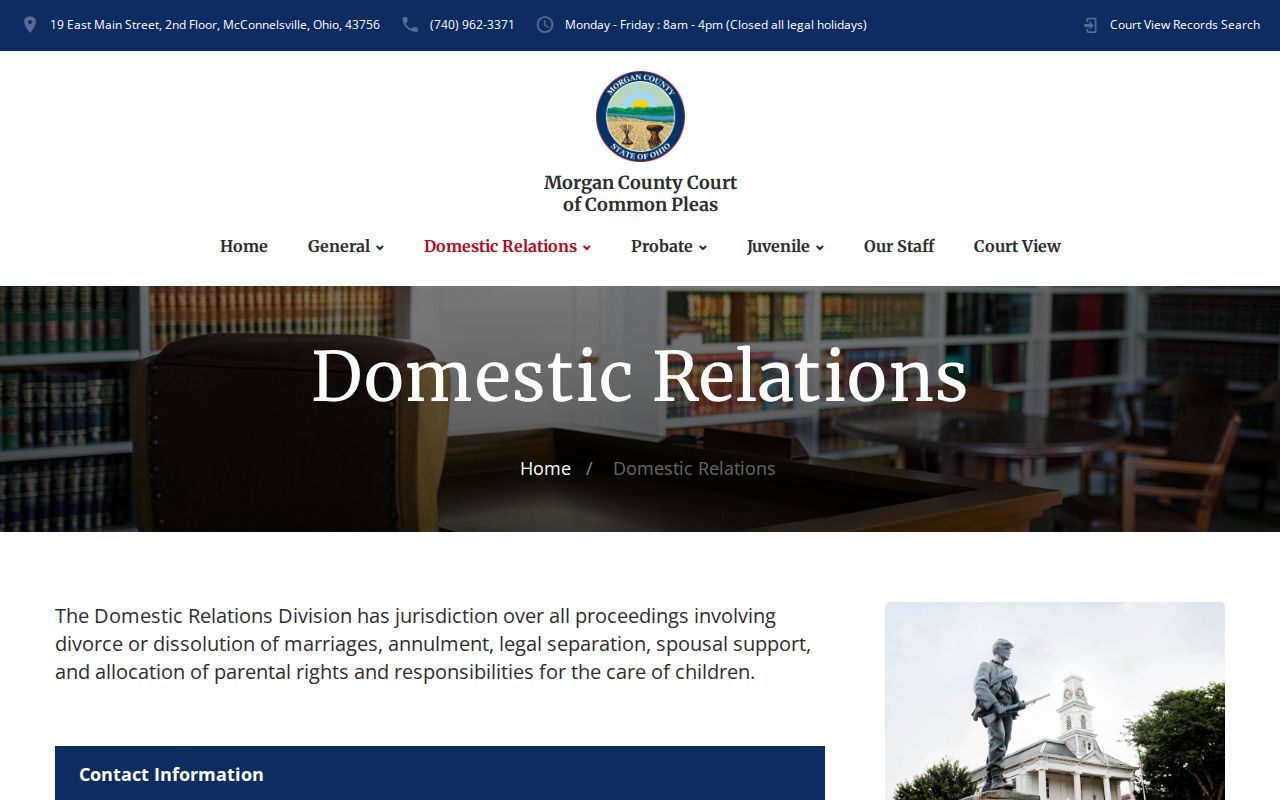Click the clock hours icon
This screenshot has width=1280, height=800.
click(x=545, y=25)
